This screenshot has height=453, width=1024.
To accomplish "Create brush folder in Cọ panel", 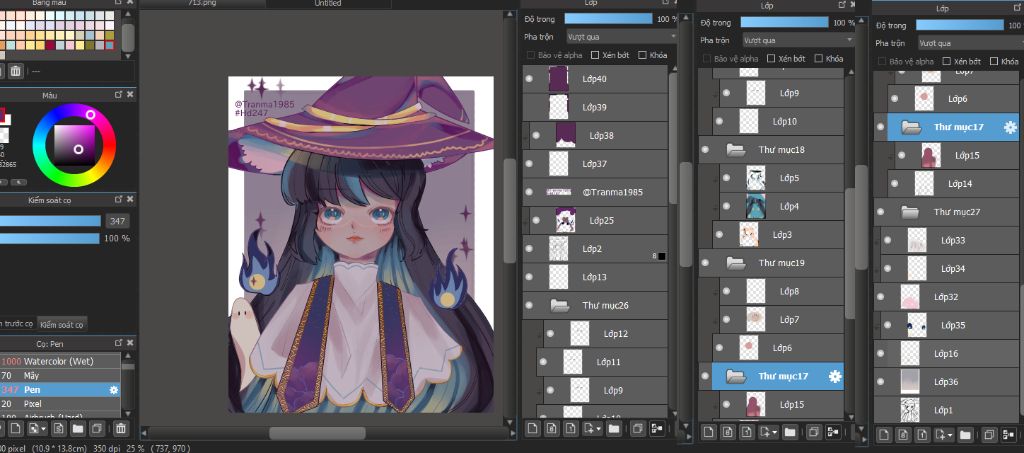I will [78, 429].
